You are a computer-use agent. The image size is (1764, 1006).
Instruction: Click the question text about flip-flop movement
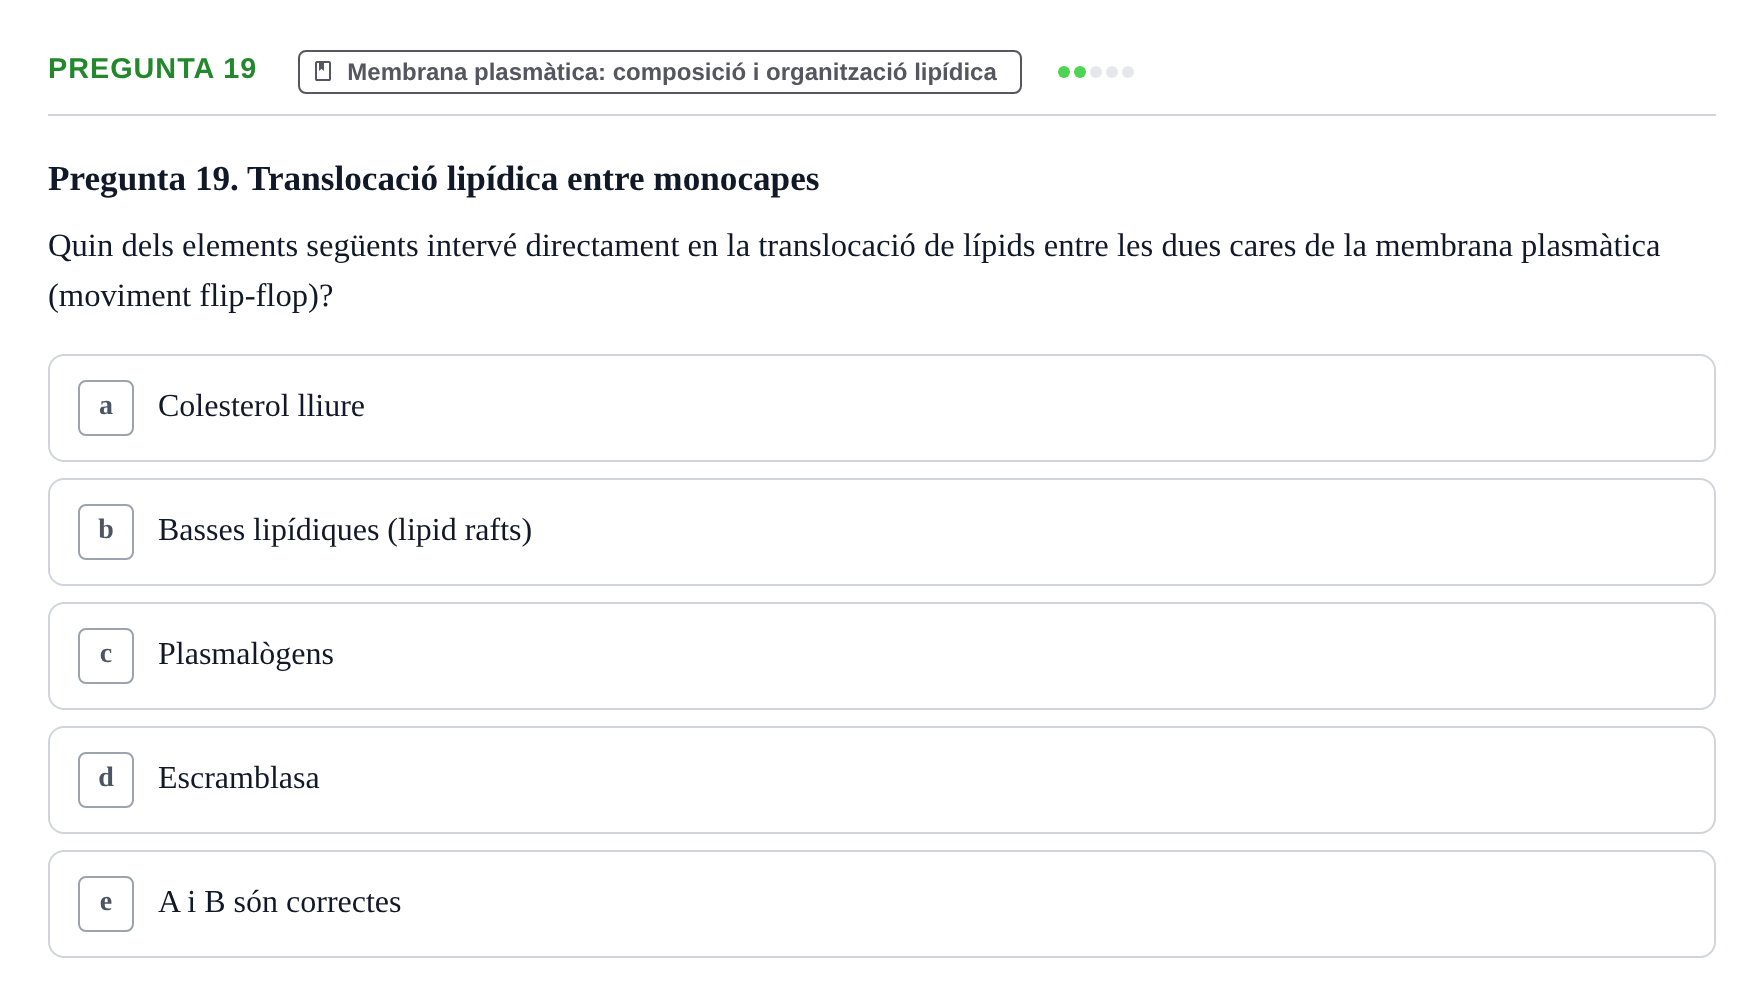pyautogui.click(x=854, y=271)
